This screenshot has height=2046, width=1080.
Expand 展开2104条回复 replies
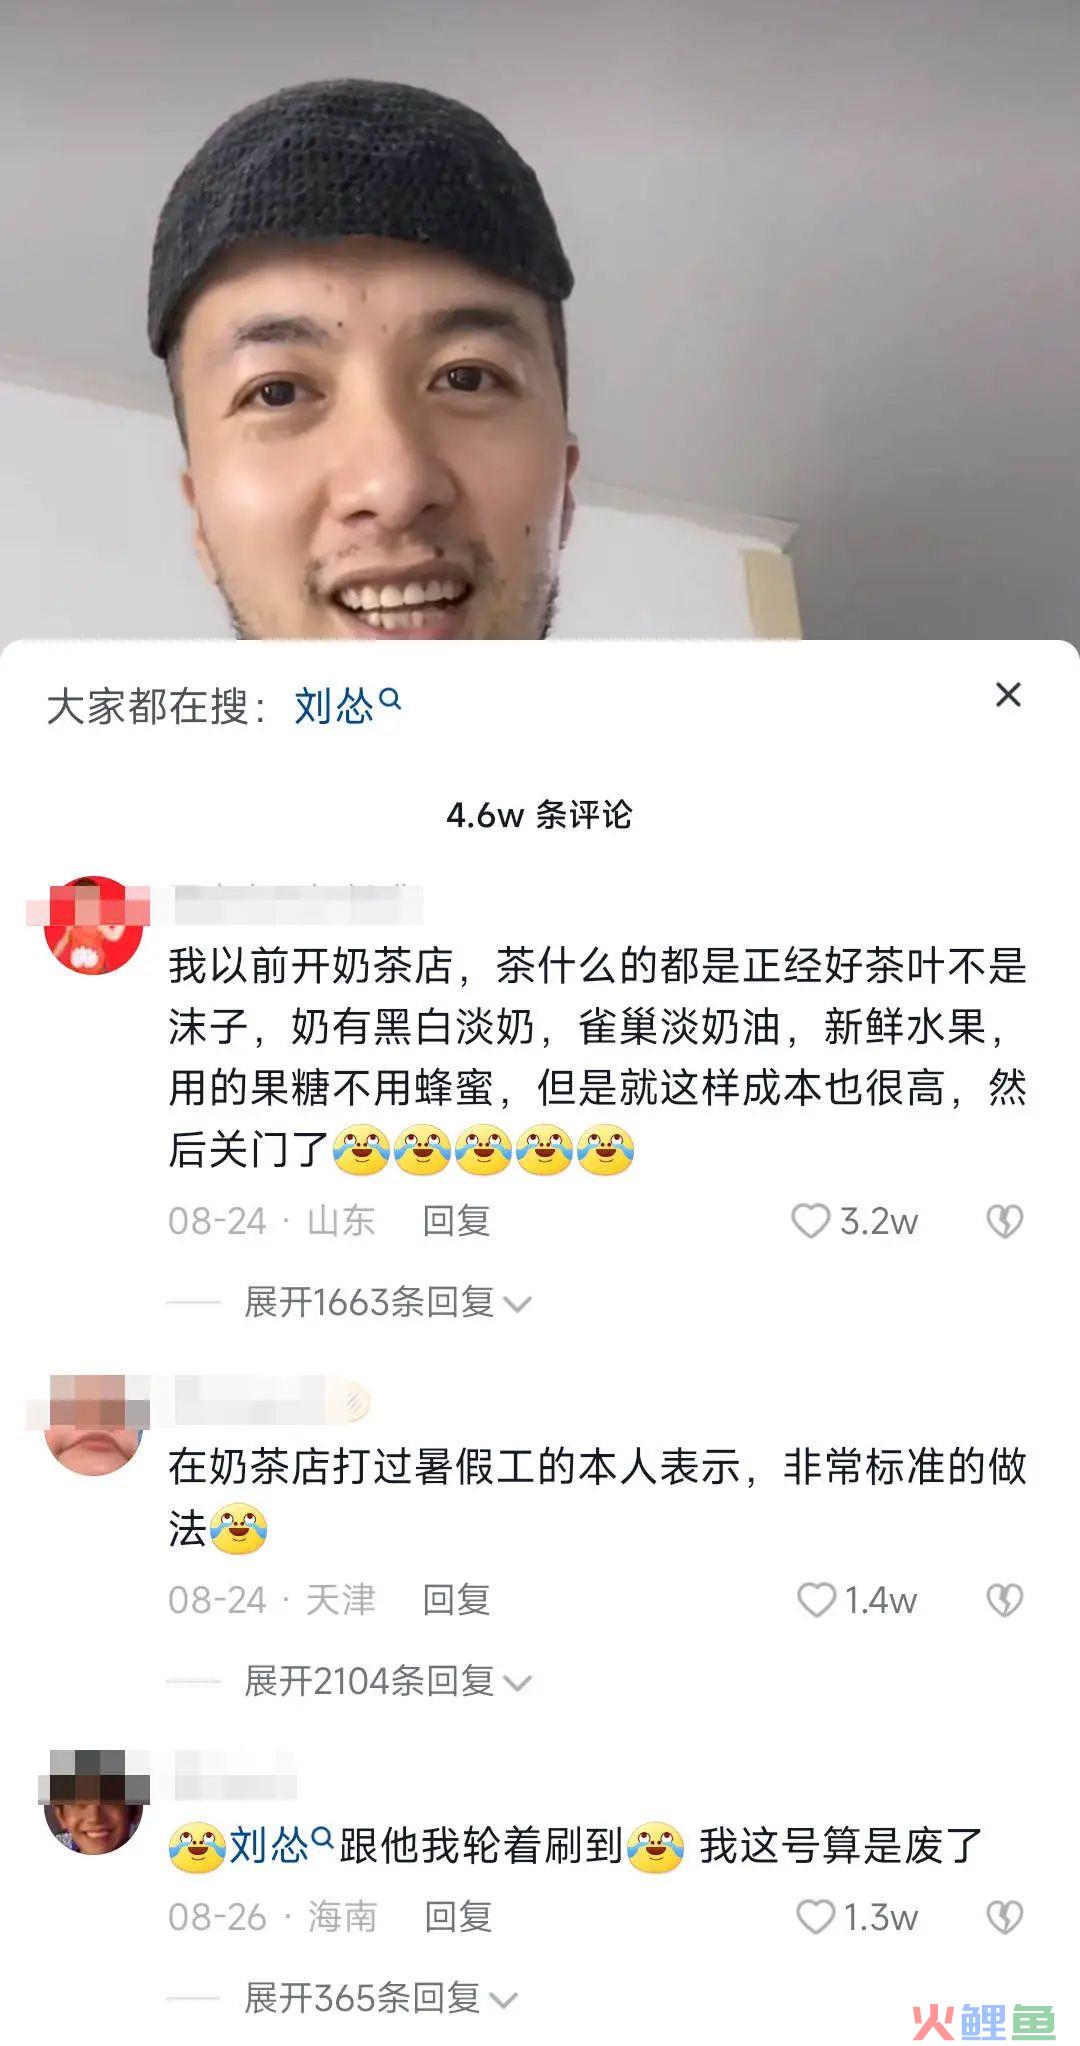click(388, 1681)
